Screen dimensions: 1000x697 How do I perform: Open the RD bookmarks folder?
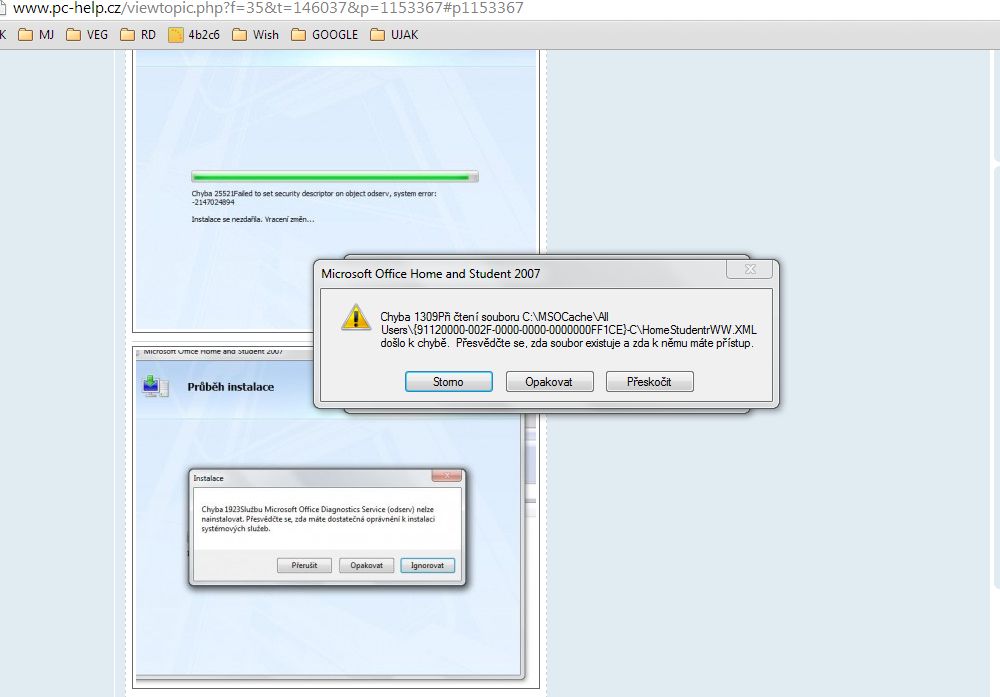coord(138,34)
